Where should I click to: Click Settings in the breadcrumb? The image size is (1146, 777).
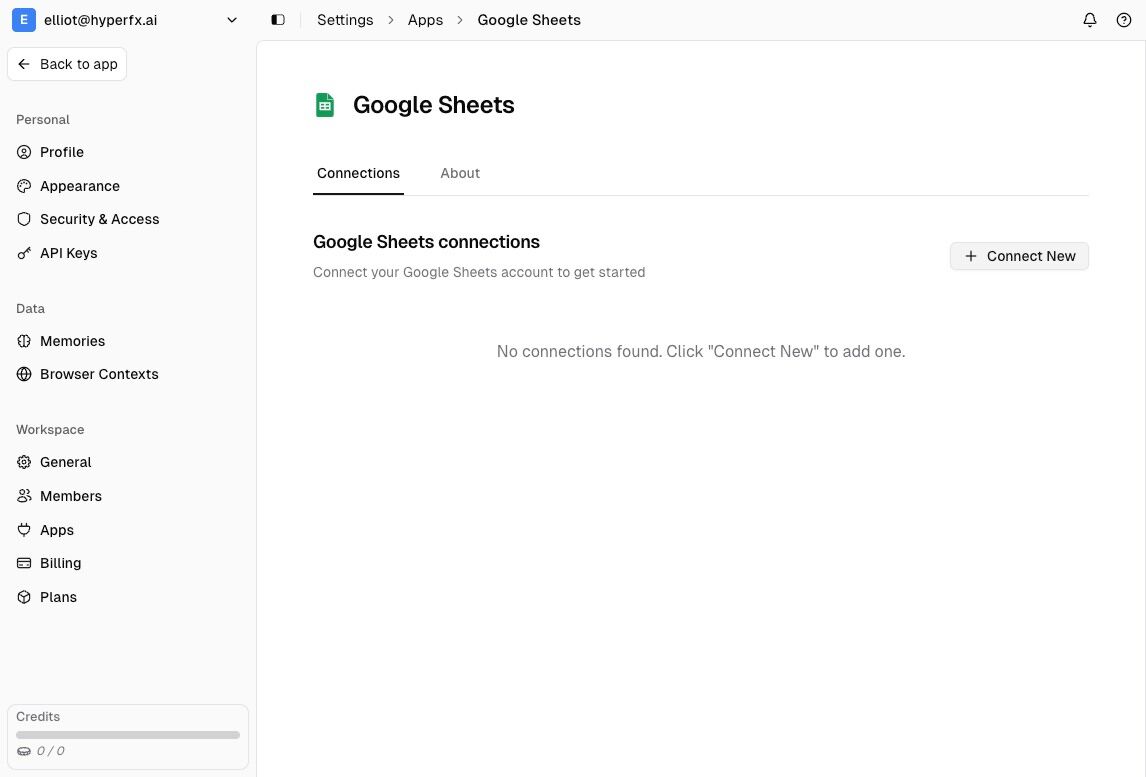pyautogui.click(x=345, y=20)
